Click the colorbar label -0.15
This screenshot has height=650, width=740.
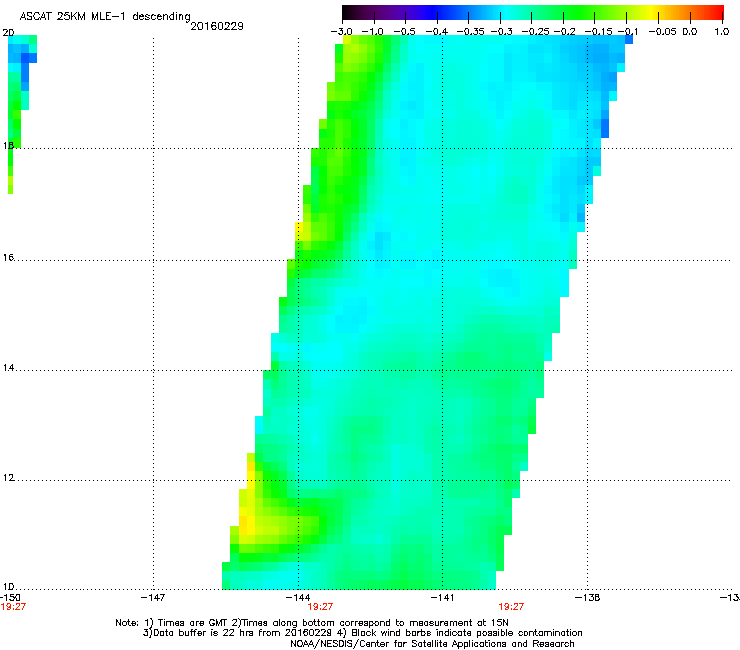(598, 32)
